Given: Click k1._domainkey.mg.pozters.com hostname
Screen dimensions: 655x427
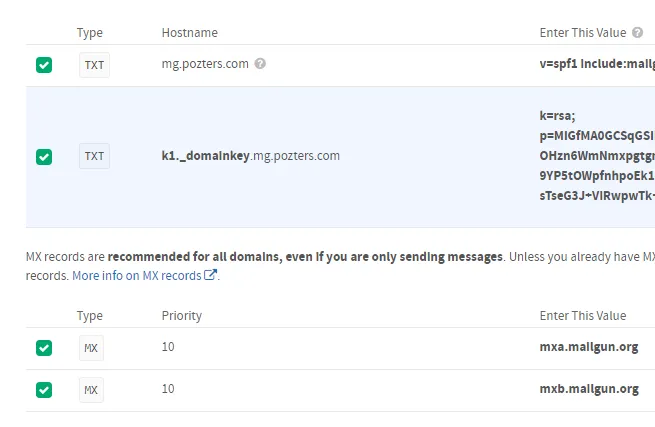Looking at the screenshot, I should 251,156.
